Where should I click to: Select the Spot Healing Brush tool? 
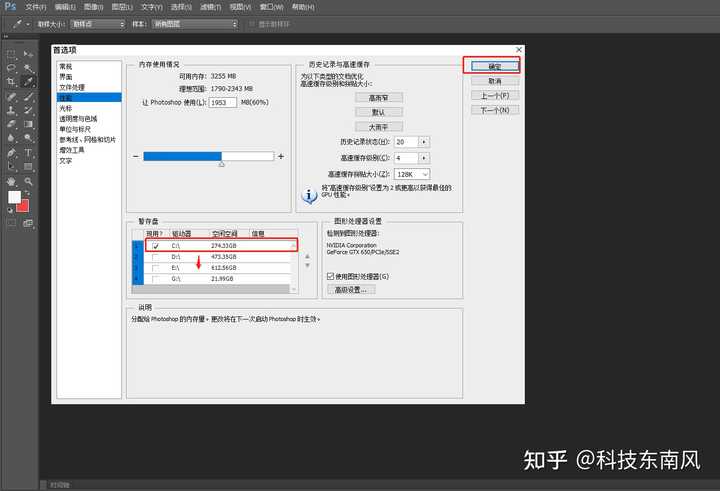pos(11,96)
